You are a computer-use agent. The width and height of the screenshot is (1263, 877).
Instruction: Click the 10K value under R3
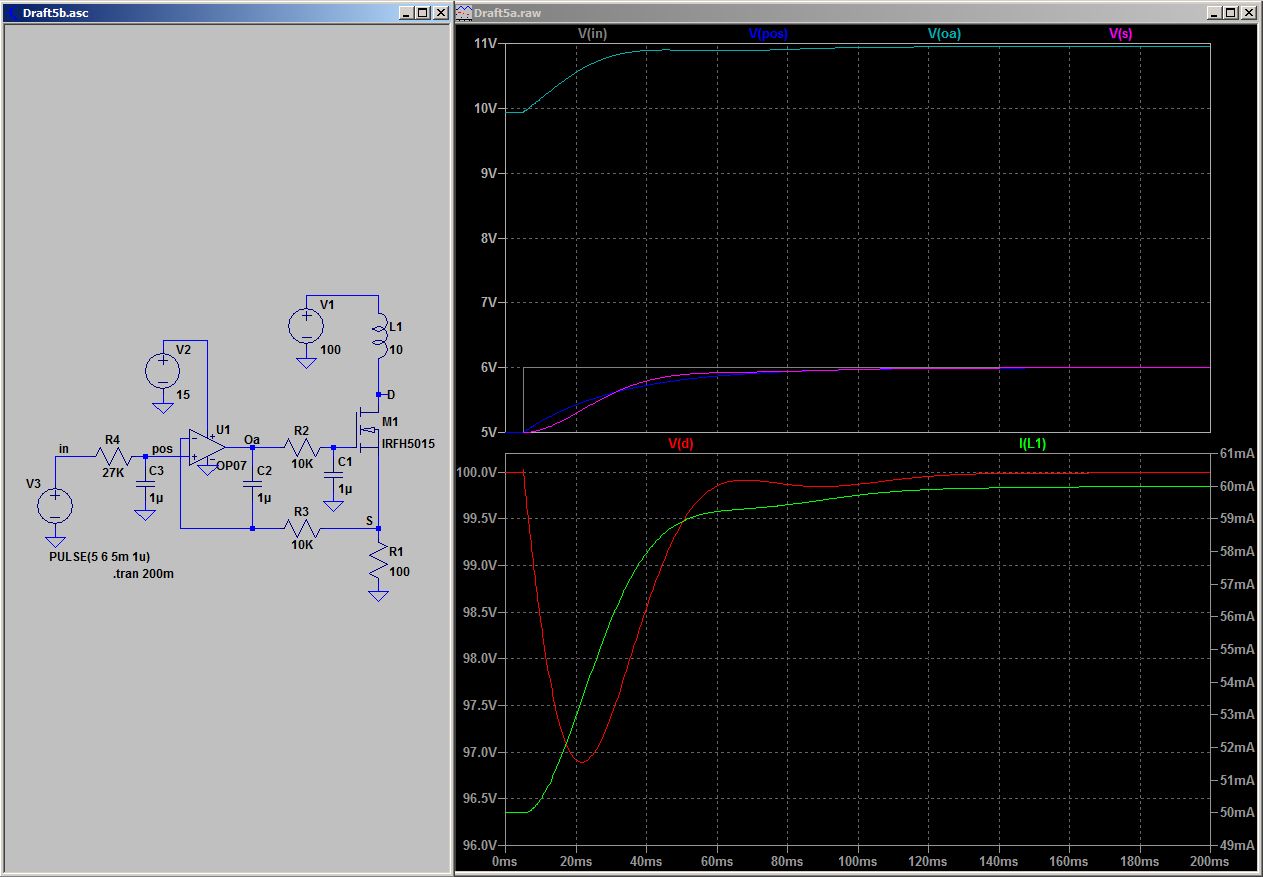pos(303,544)
